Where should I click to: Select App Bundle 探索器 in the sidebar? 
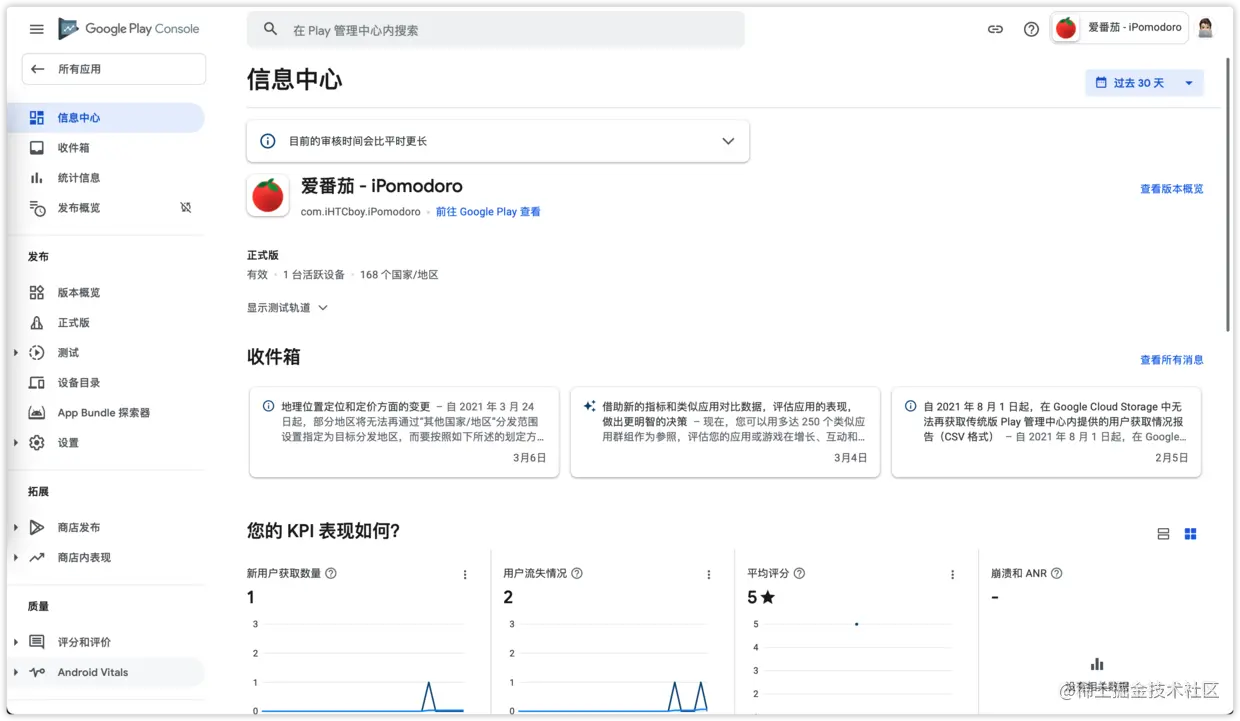(x=107, y=413)
